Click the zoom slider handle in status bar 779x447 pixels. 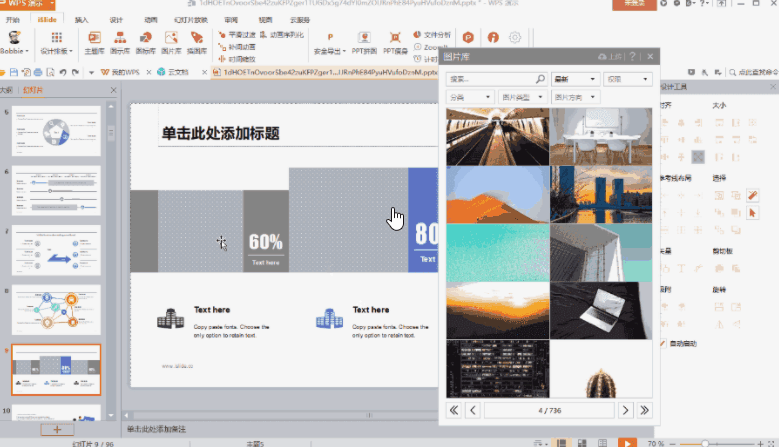704,444
